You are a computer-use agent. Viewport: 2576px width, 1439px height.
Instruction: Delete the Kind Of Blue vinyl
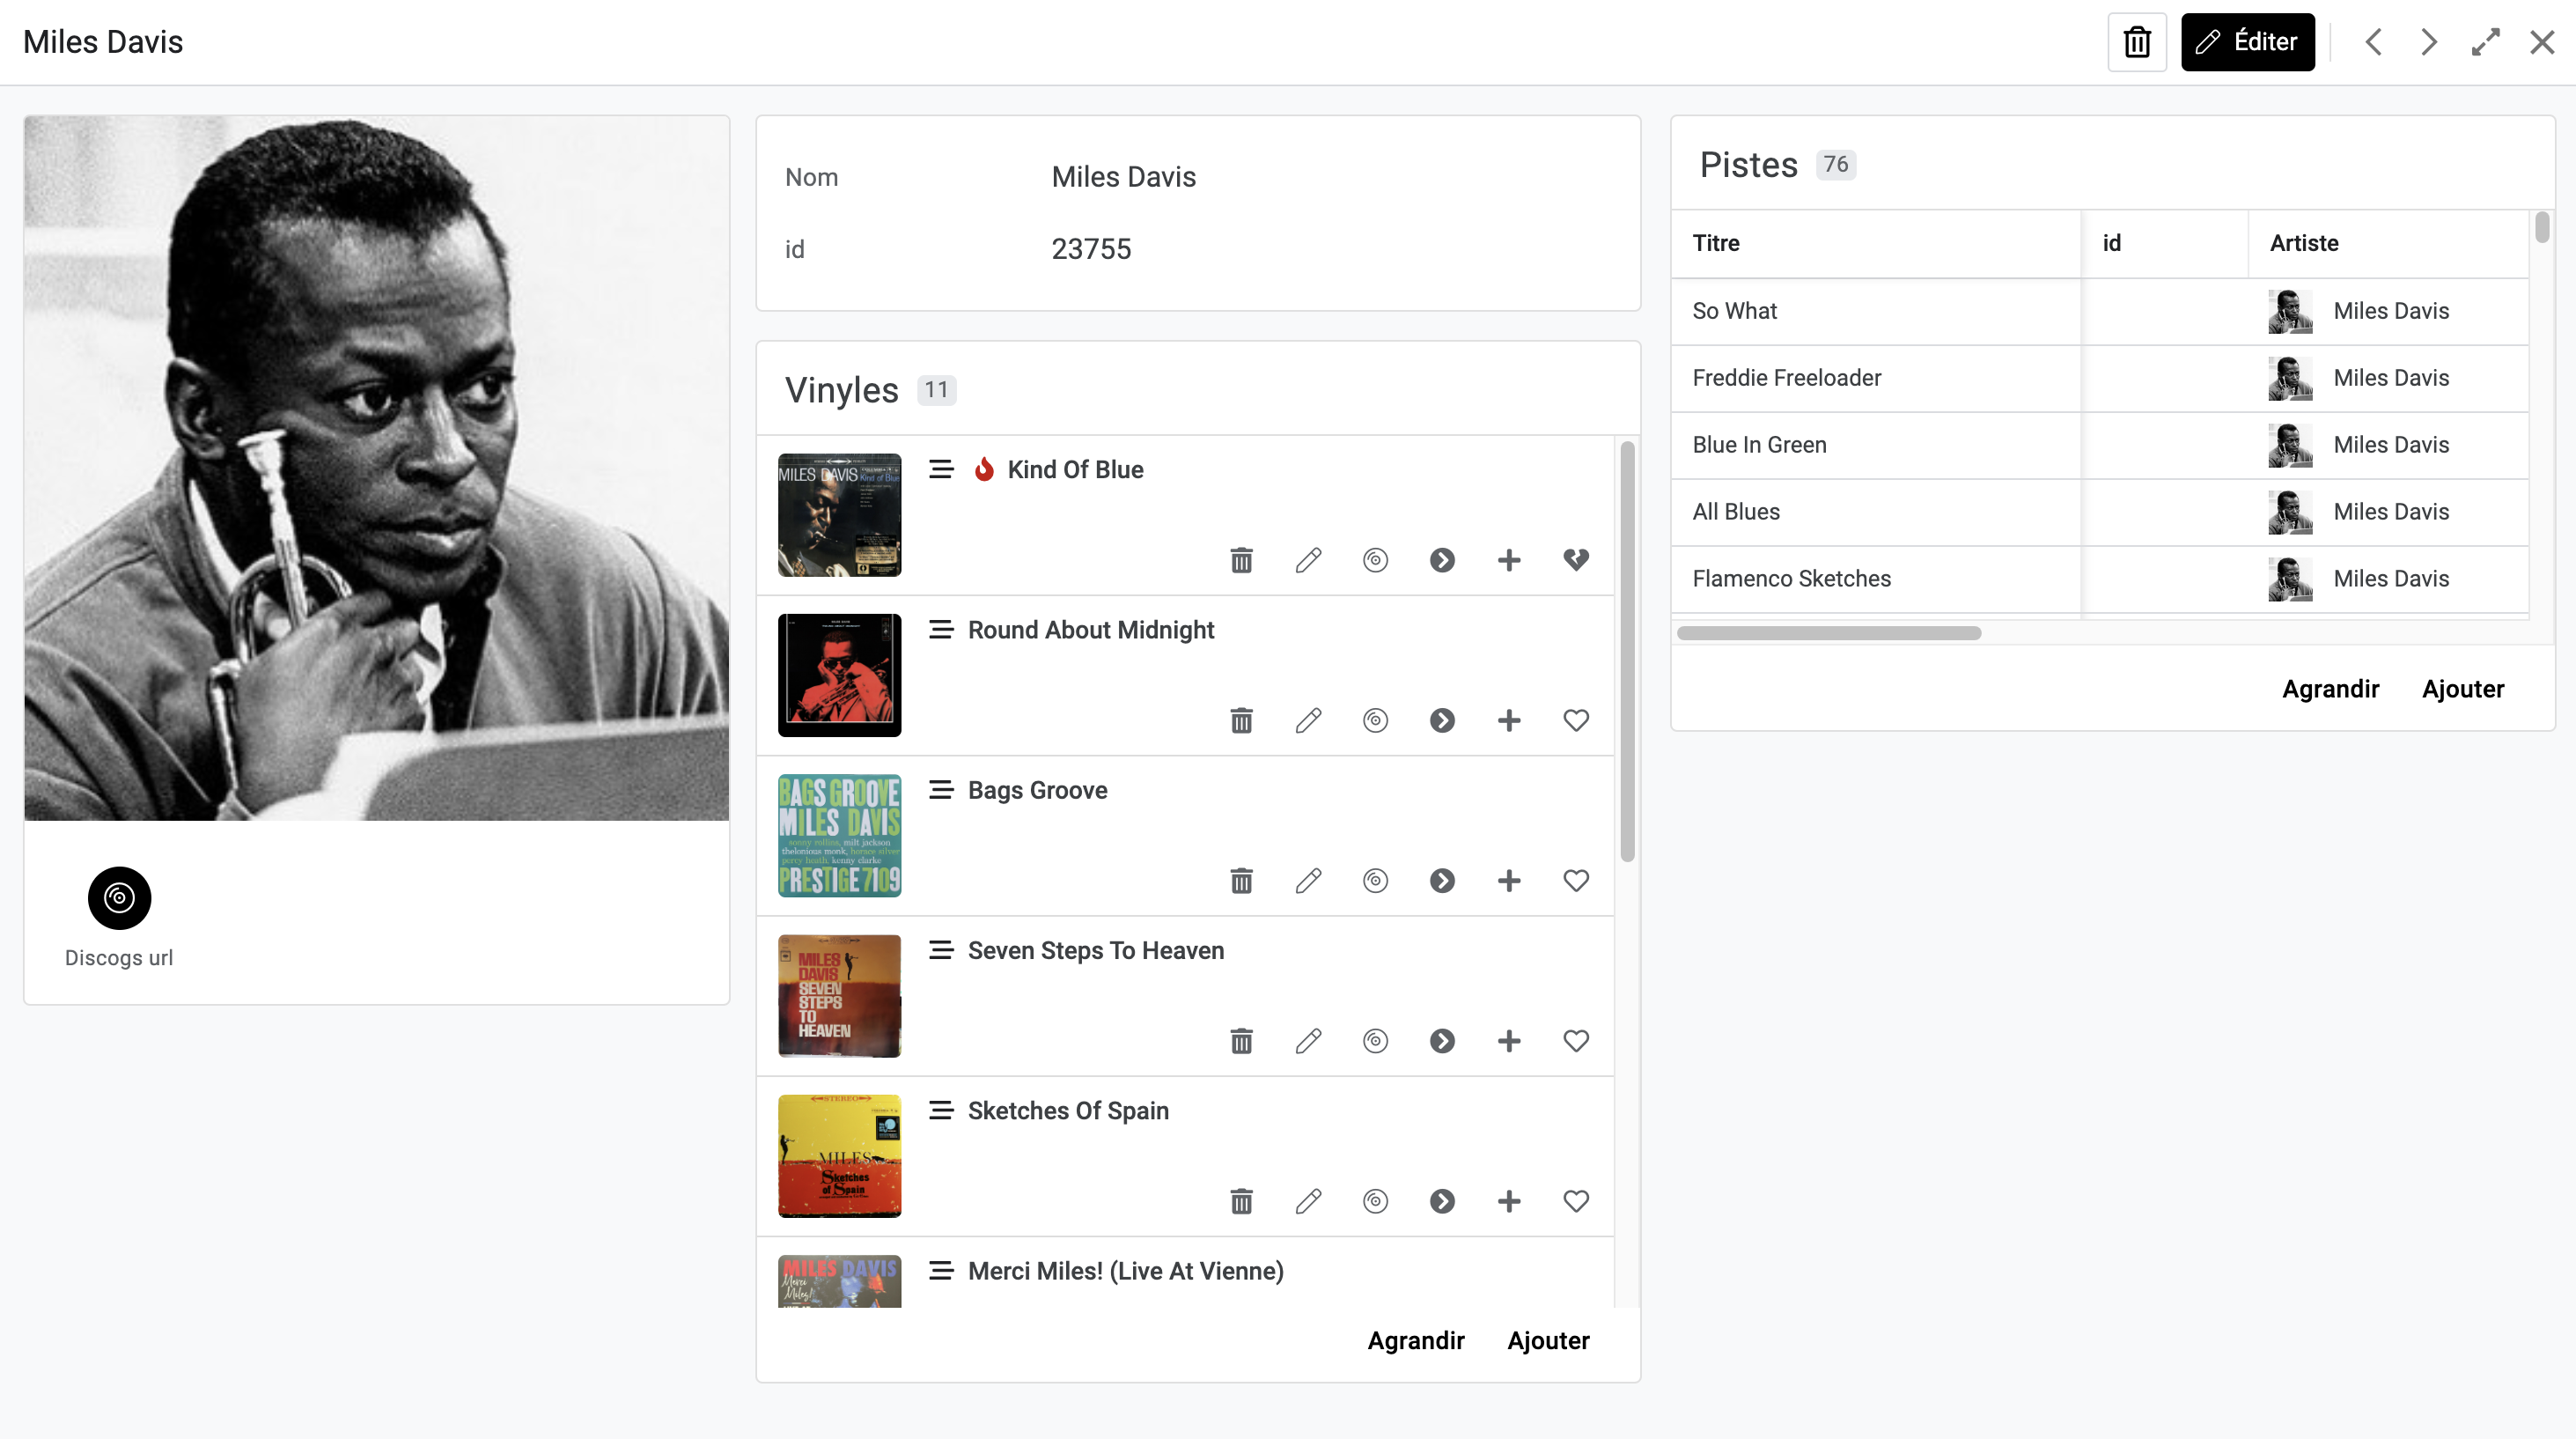(x=1241, y=560)
